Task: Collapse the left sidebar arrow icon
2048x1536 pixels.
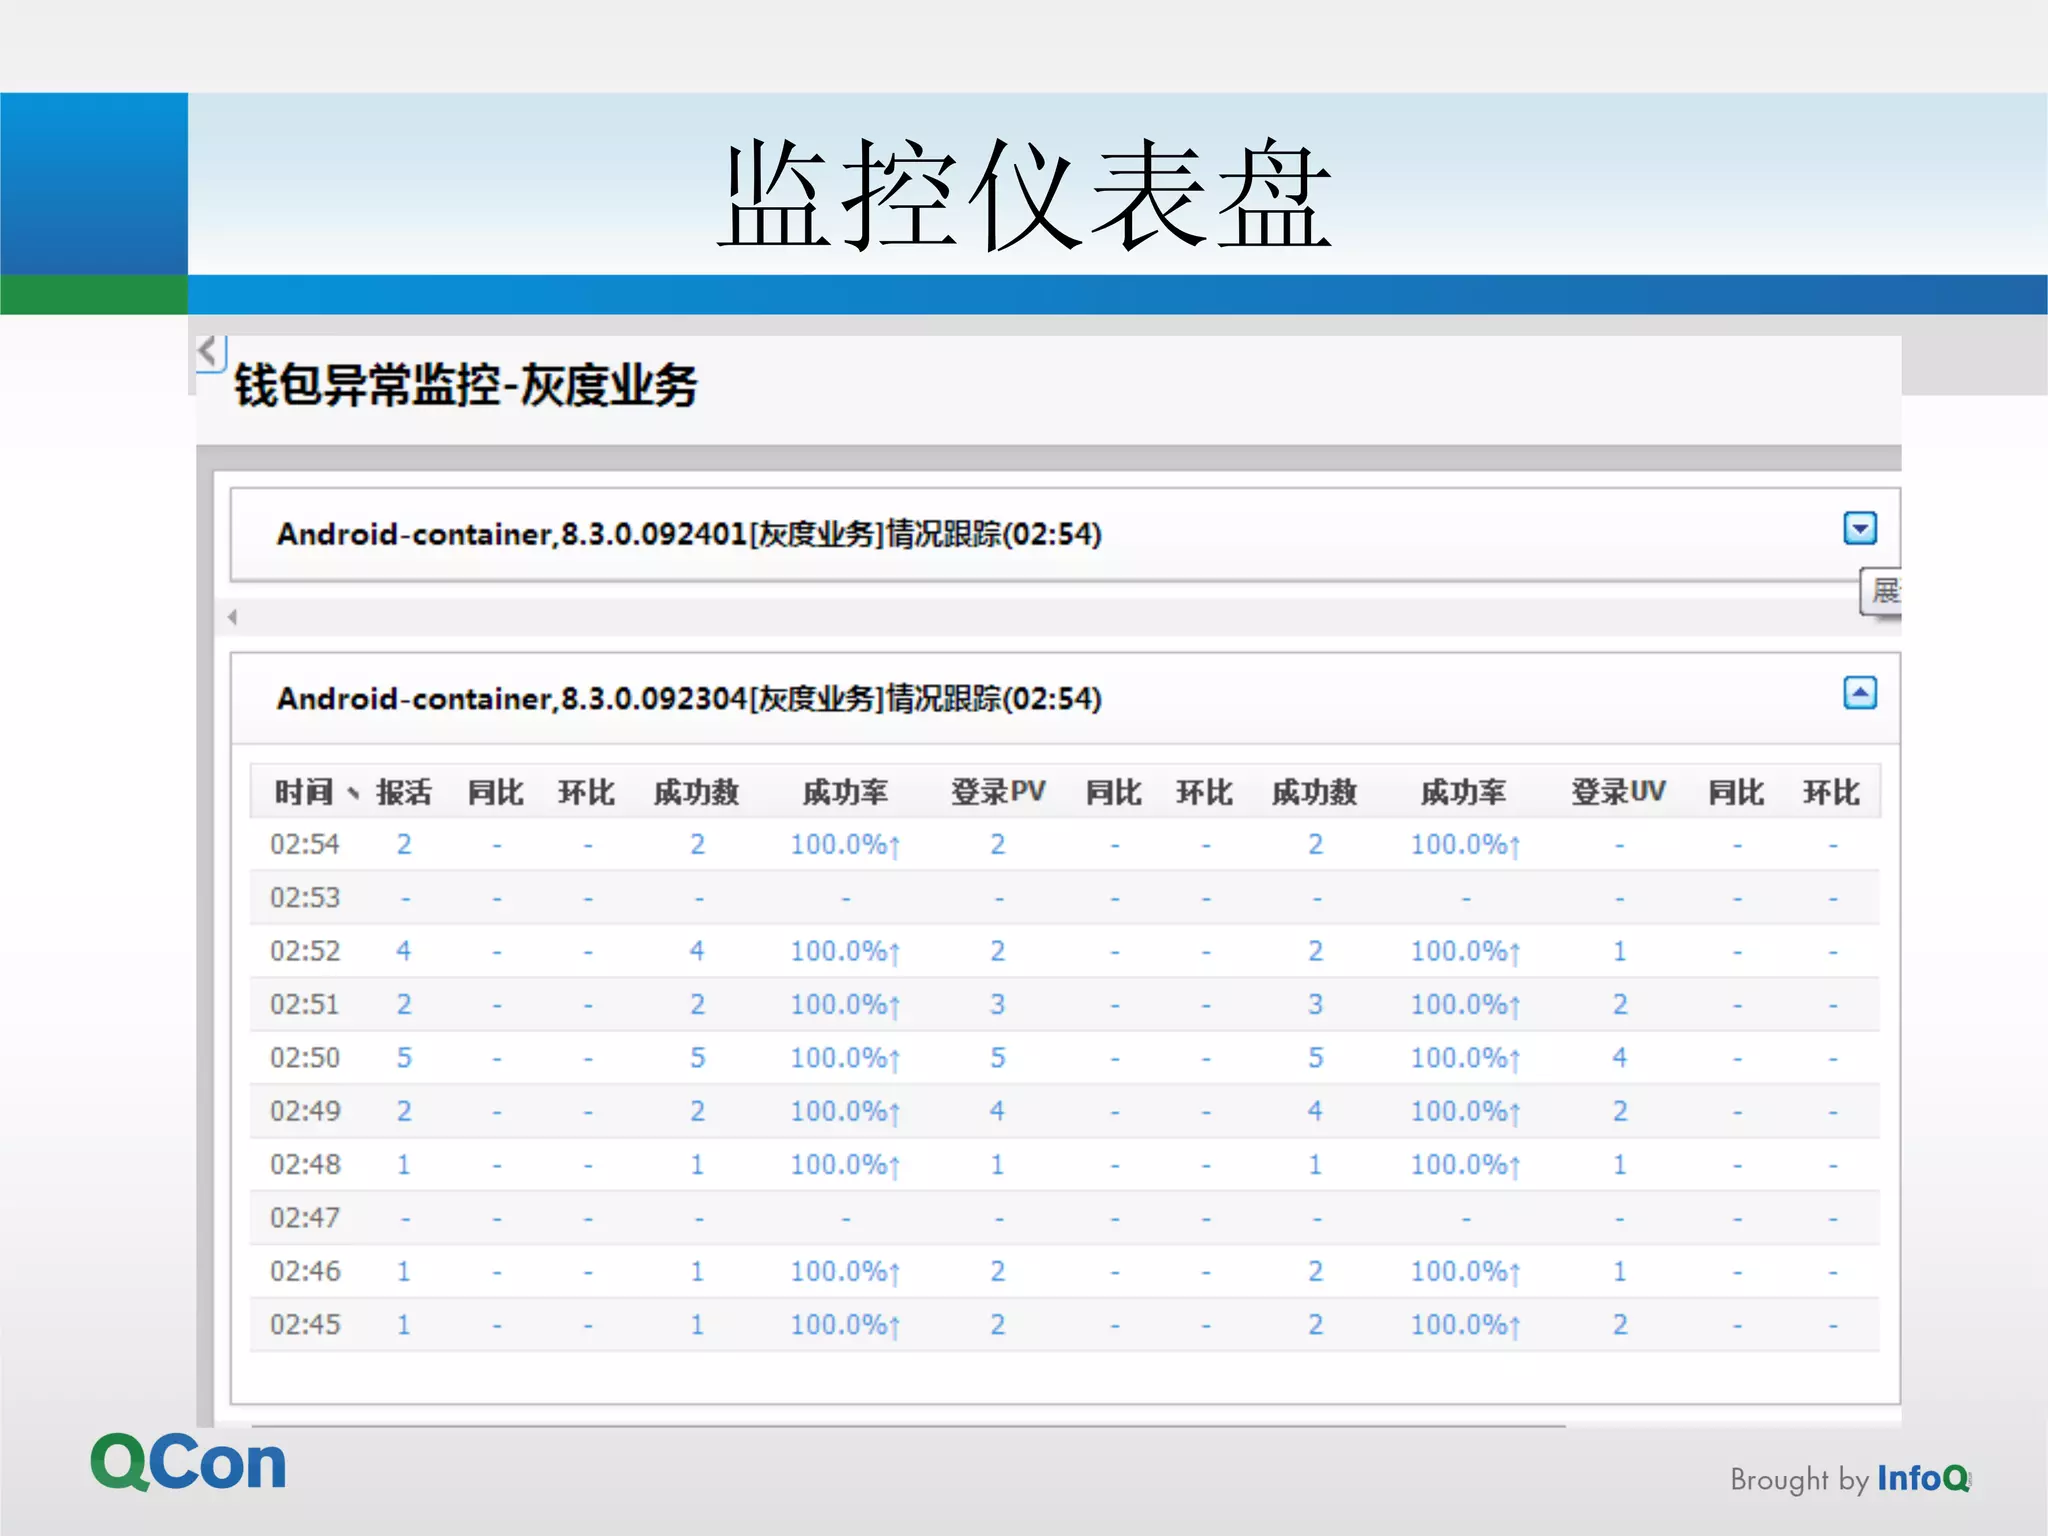Action: [209, 352]
